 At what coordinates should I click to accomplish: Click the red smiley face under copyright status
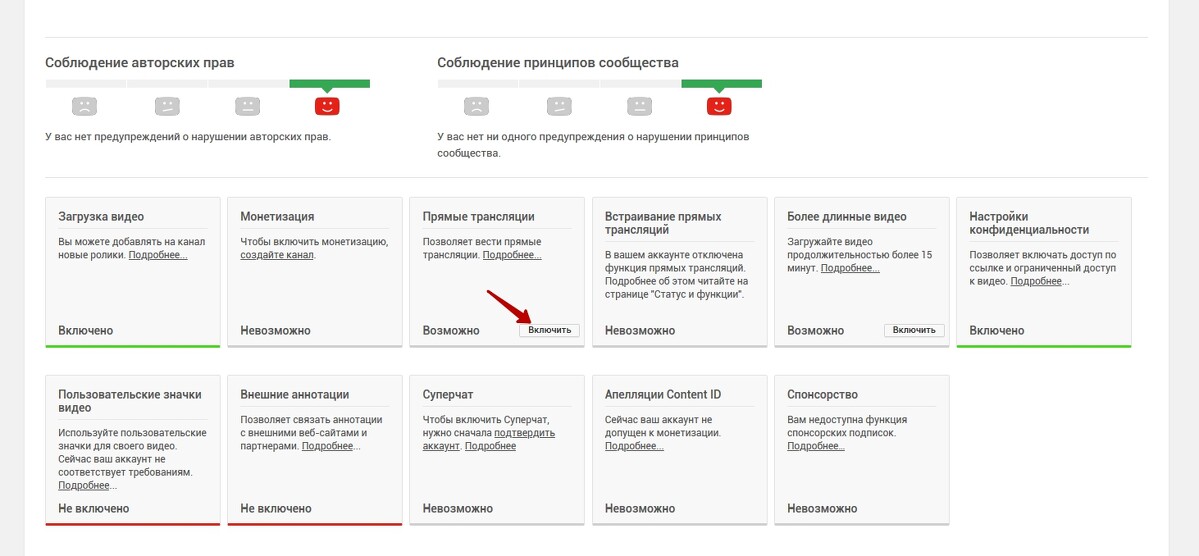pos(327,105)
